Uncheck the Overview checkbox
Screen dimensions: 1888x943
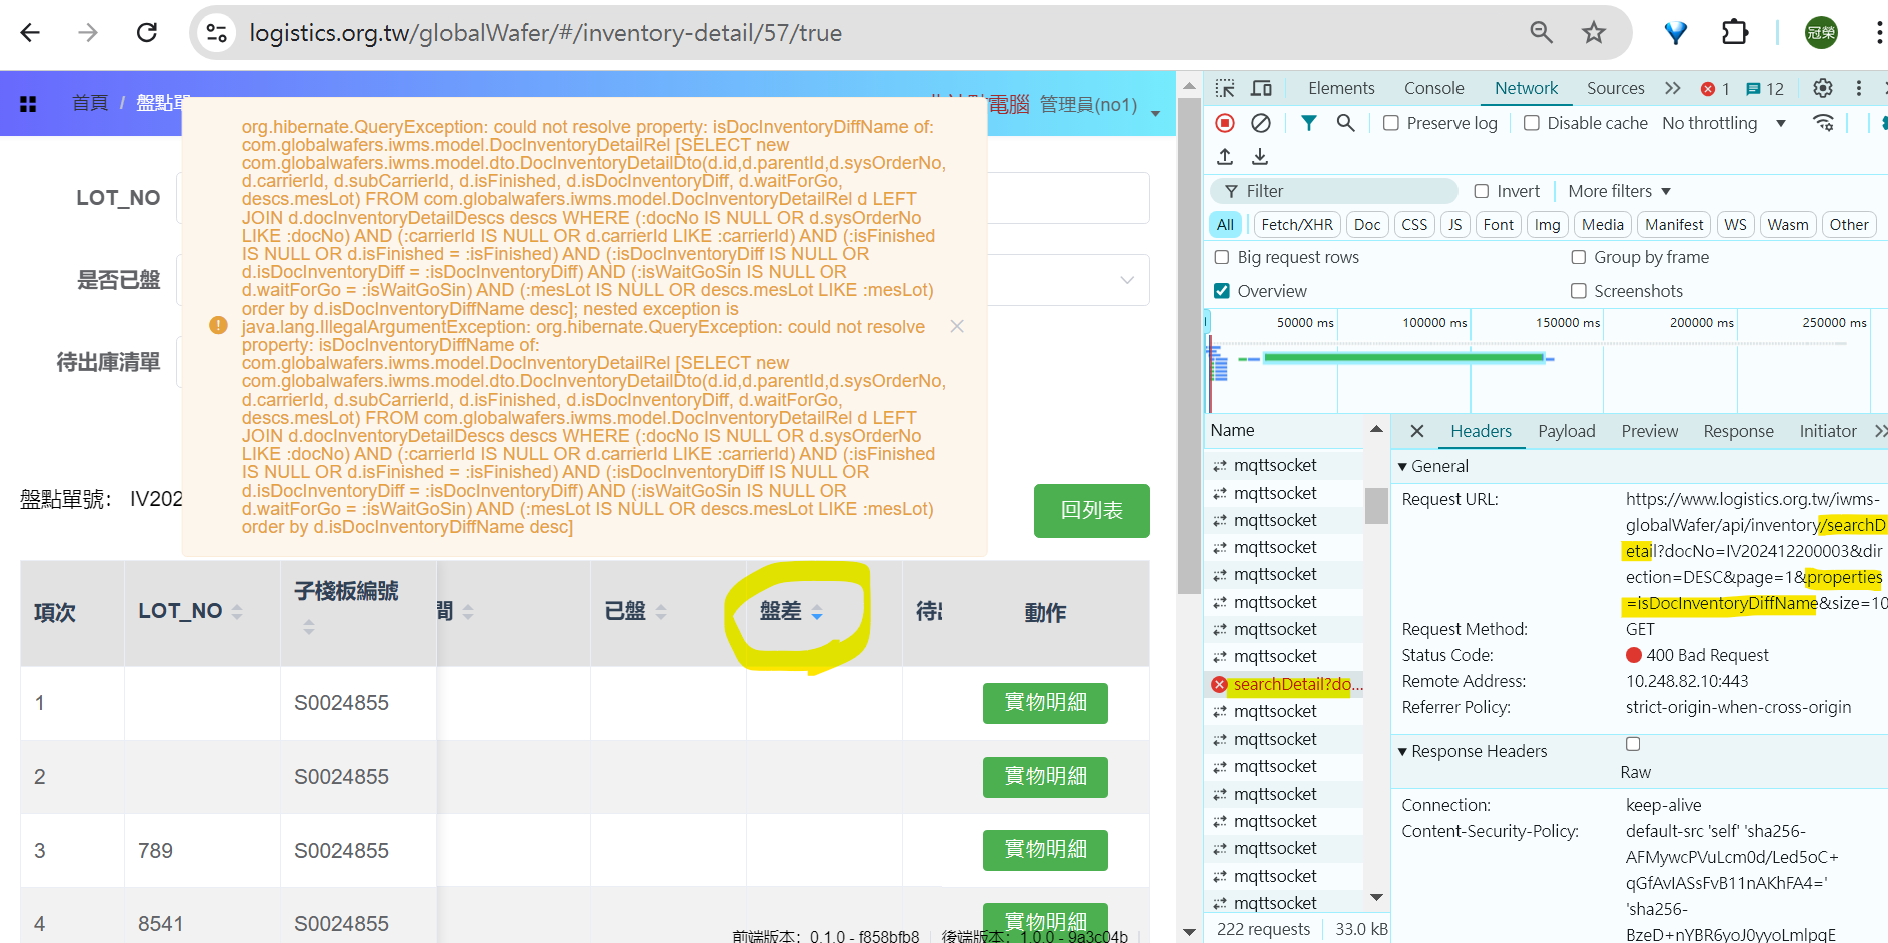1222,291
